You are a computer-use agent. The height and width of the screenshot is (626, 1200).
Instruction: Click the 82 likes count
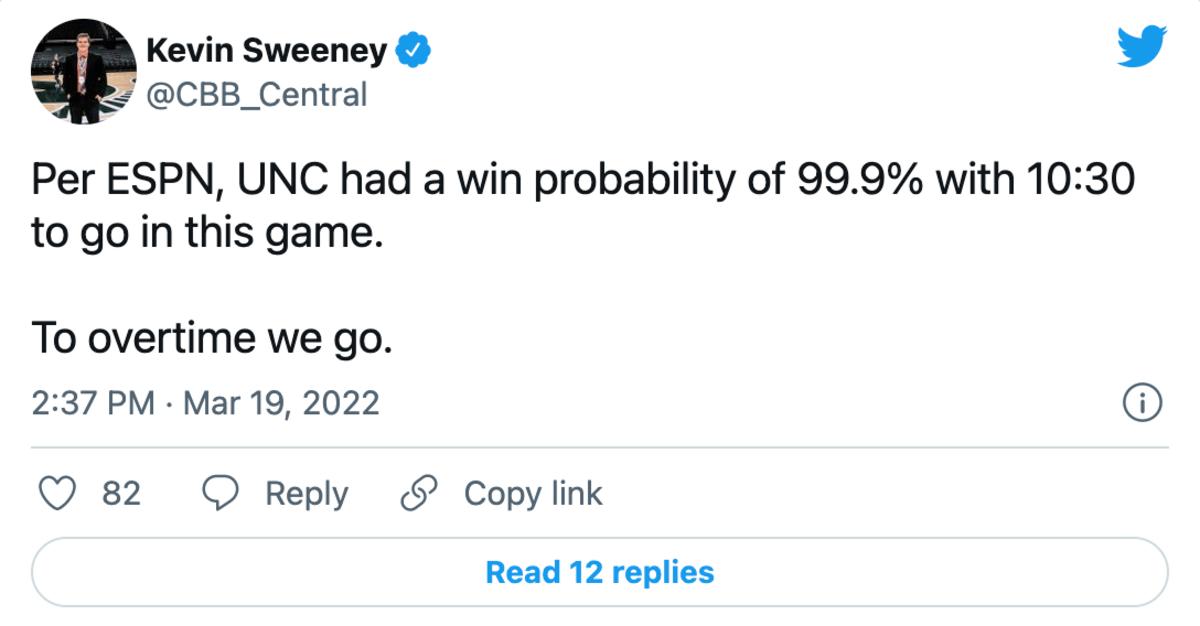pyautogui.click(x=122, y=493)
